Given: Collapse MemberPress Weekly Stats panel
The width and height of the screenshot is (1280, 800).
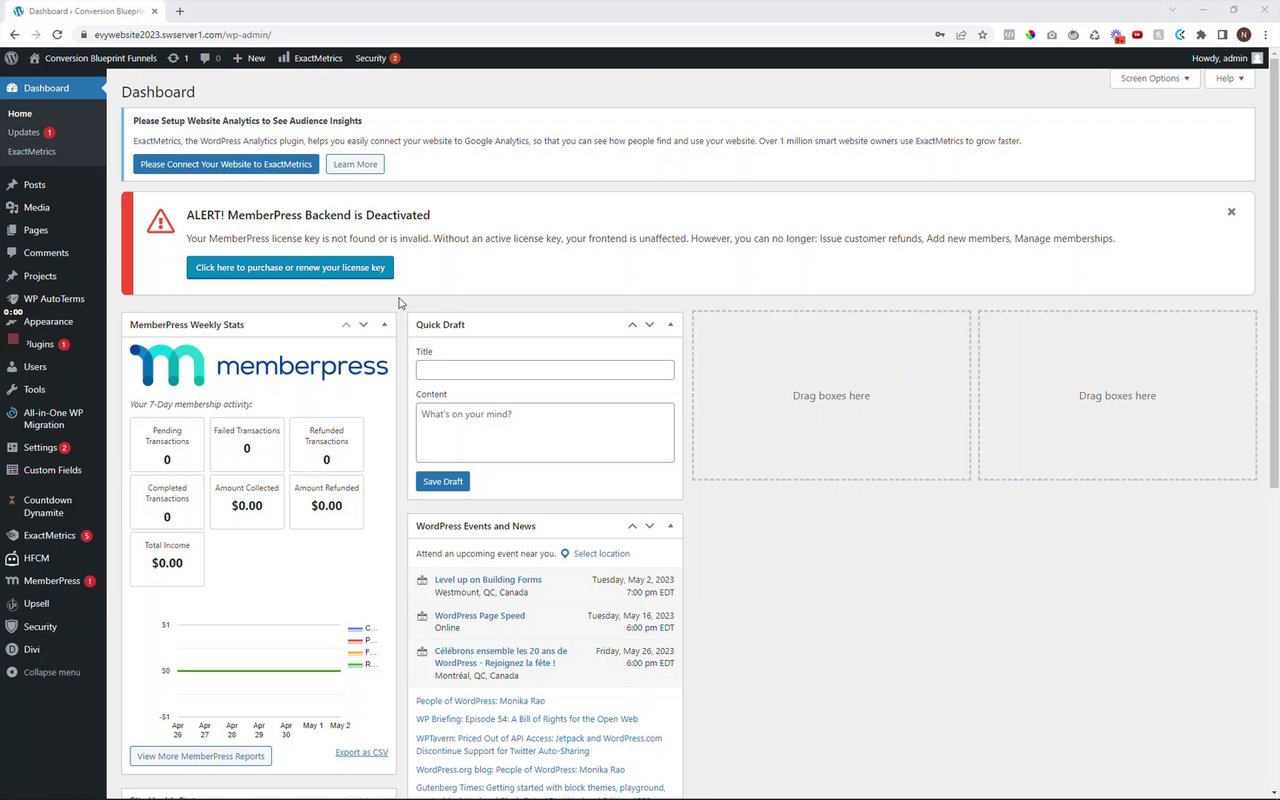Looking at the screenshot, I should click(385, 325).
